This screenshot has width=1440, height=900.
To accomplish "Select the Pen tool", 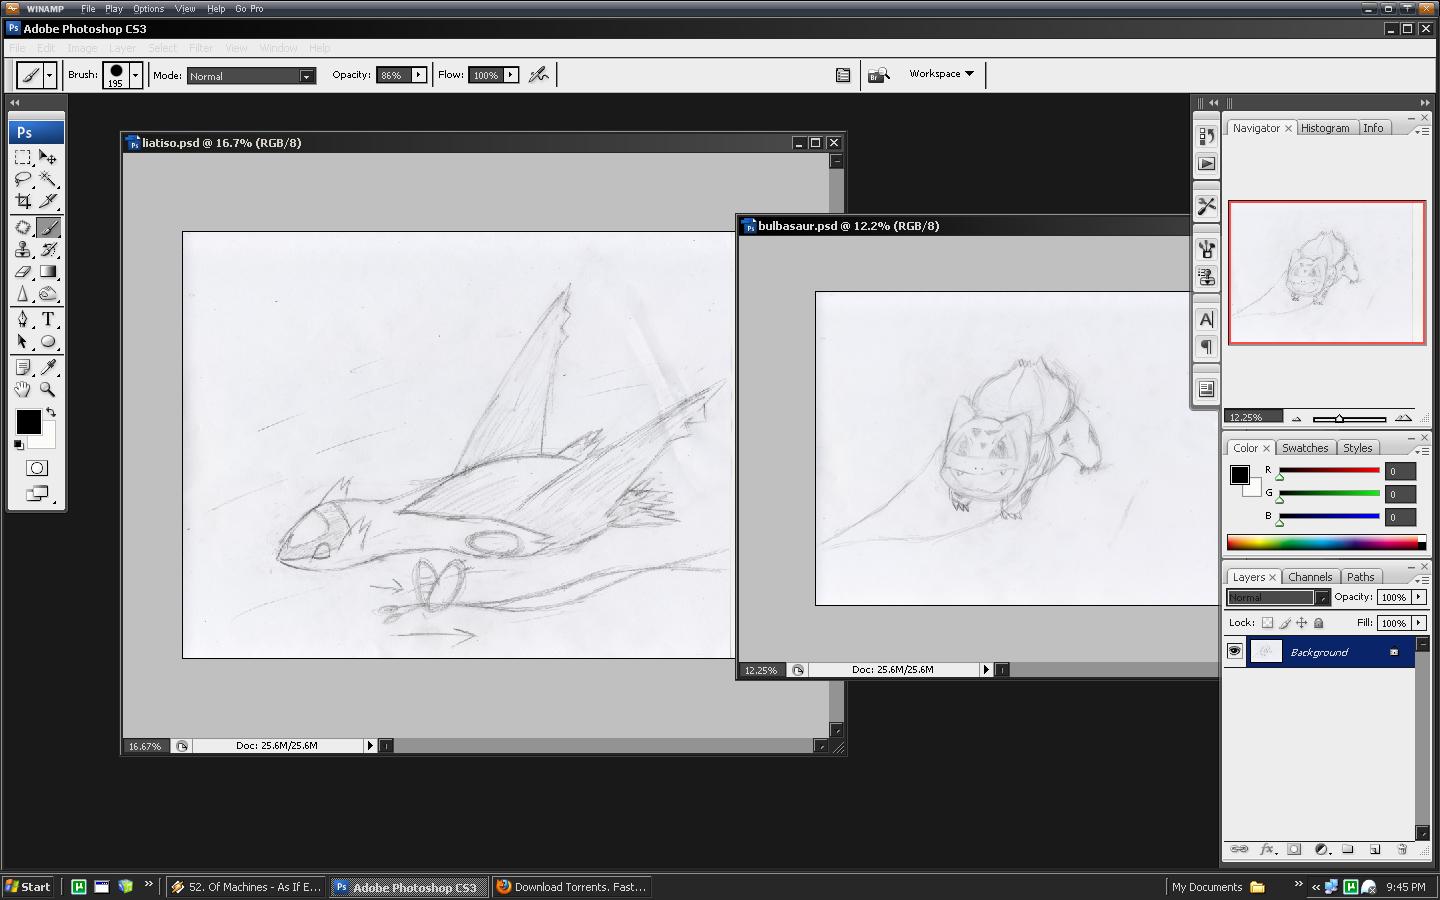I will click(x=23, y=319).
